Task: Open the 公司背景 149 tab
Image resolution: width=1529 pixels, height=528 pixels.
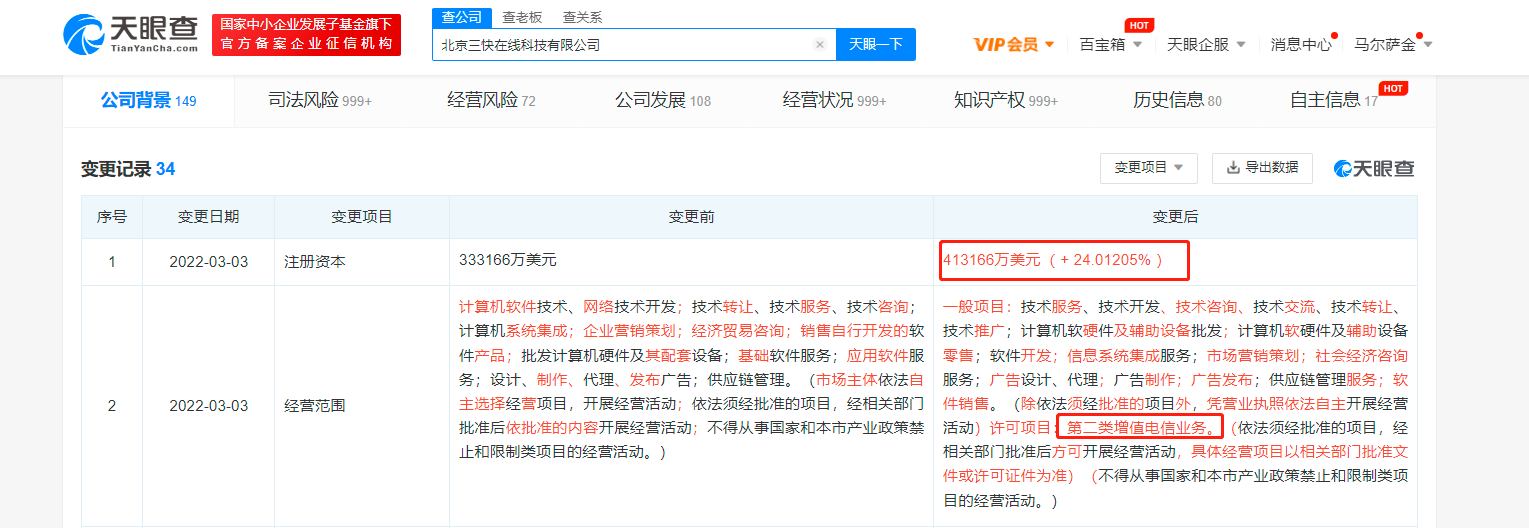Action: coord(148,100)
